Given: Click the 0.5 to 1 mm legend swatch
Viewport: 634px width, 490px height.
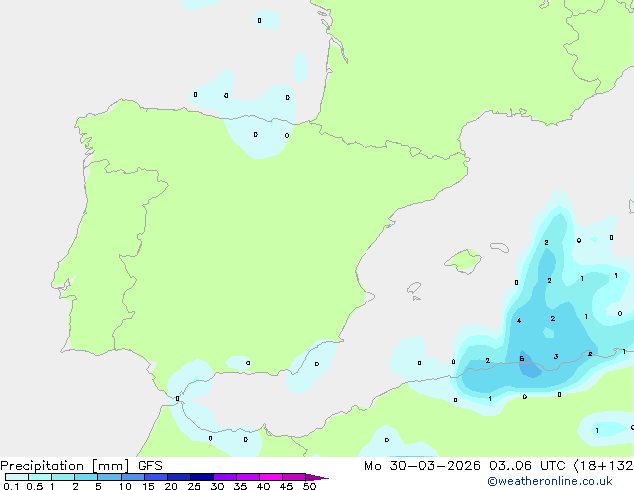Looking at the screenshot, I should pyautogui.click(x=40, y=477).
